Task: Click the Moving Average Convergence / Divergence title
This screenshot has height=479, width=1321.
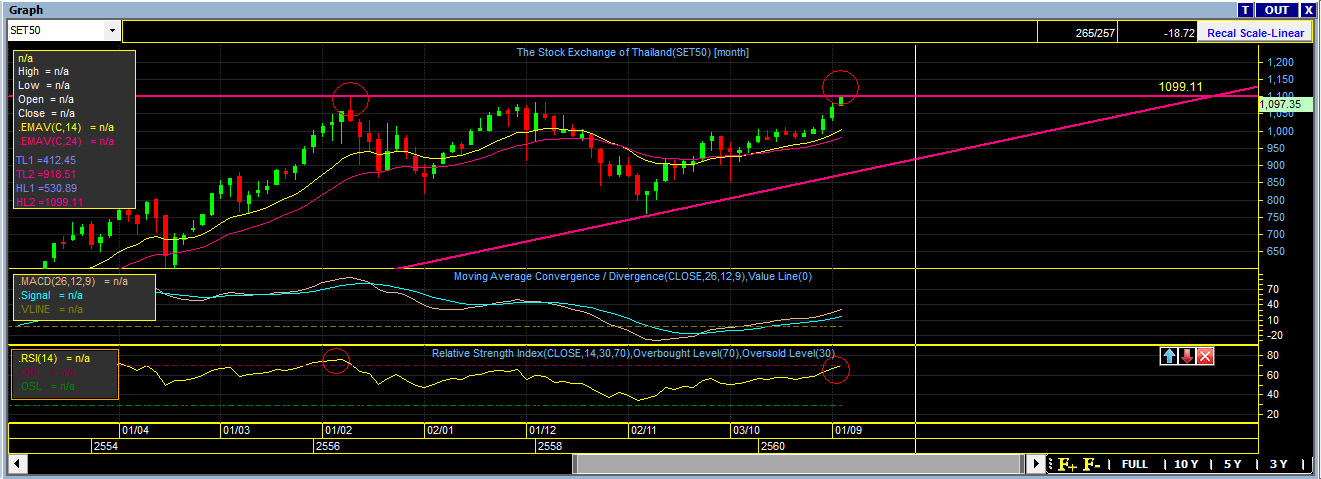Action: point(633,275)
